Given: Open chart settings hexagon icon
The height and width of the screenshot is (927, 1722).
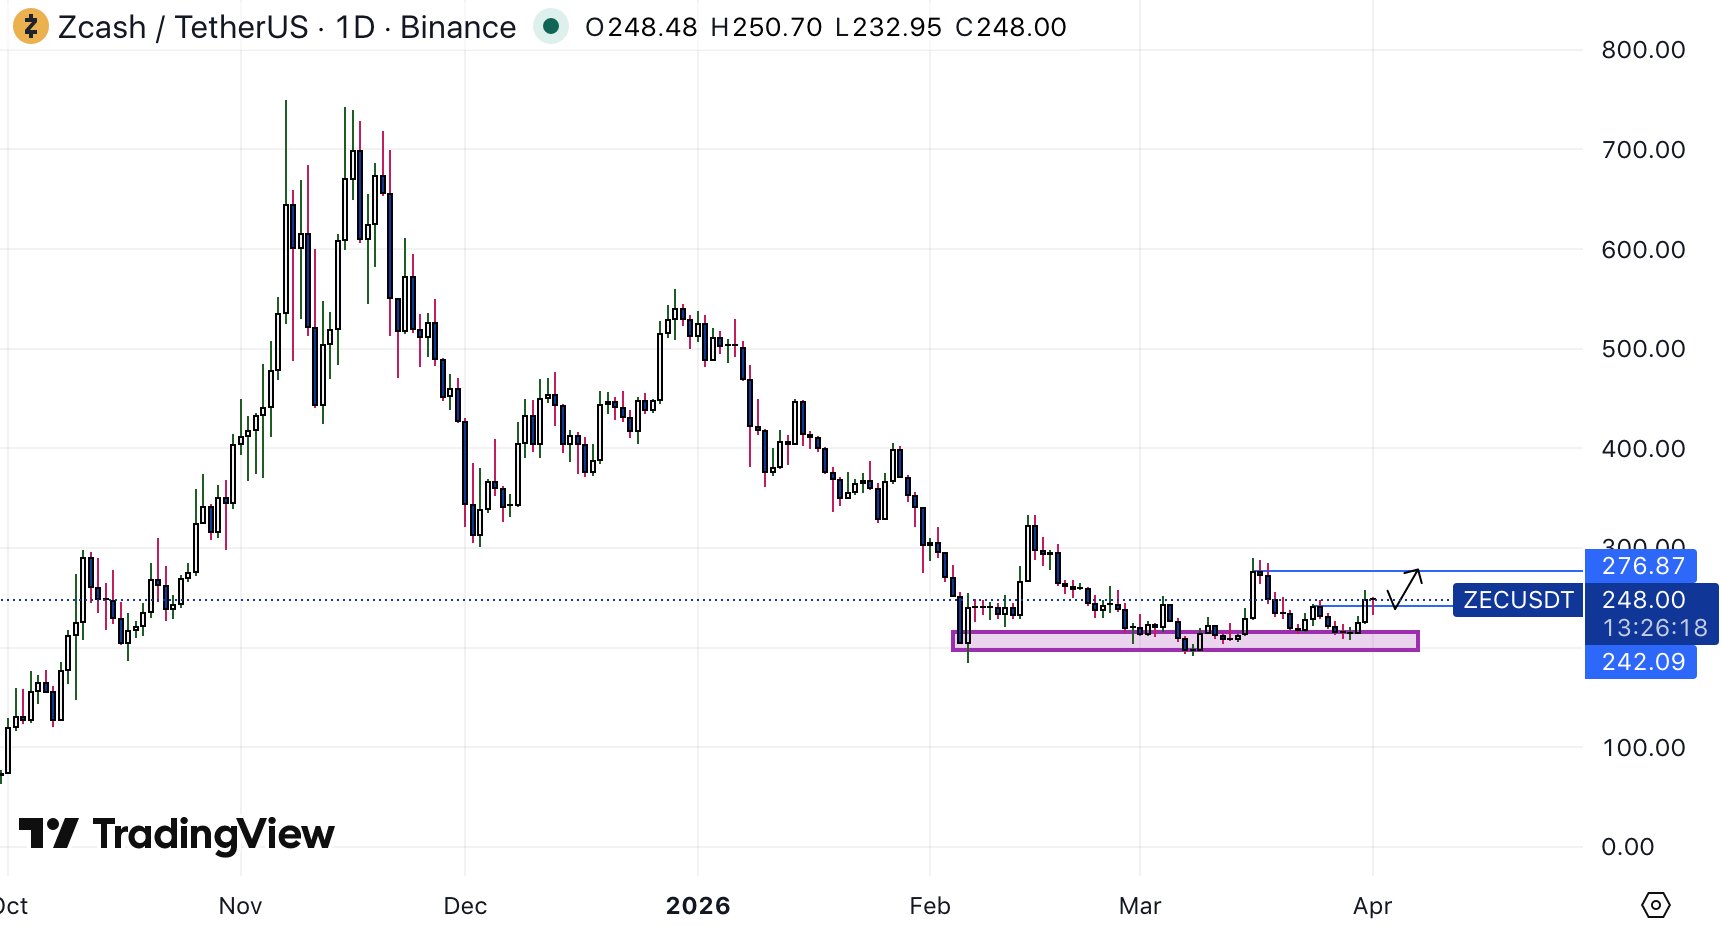Looking at the screenshot, I should pos(1655,905).
